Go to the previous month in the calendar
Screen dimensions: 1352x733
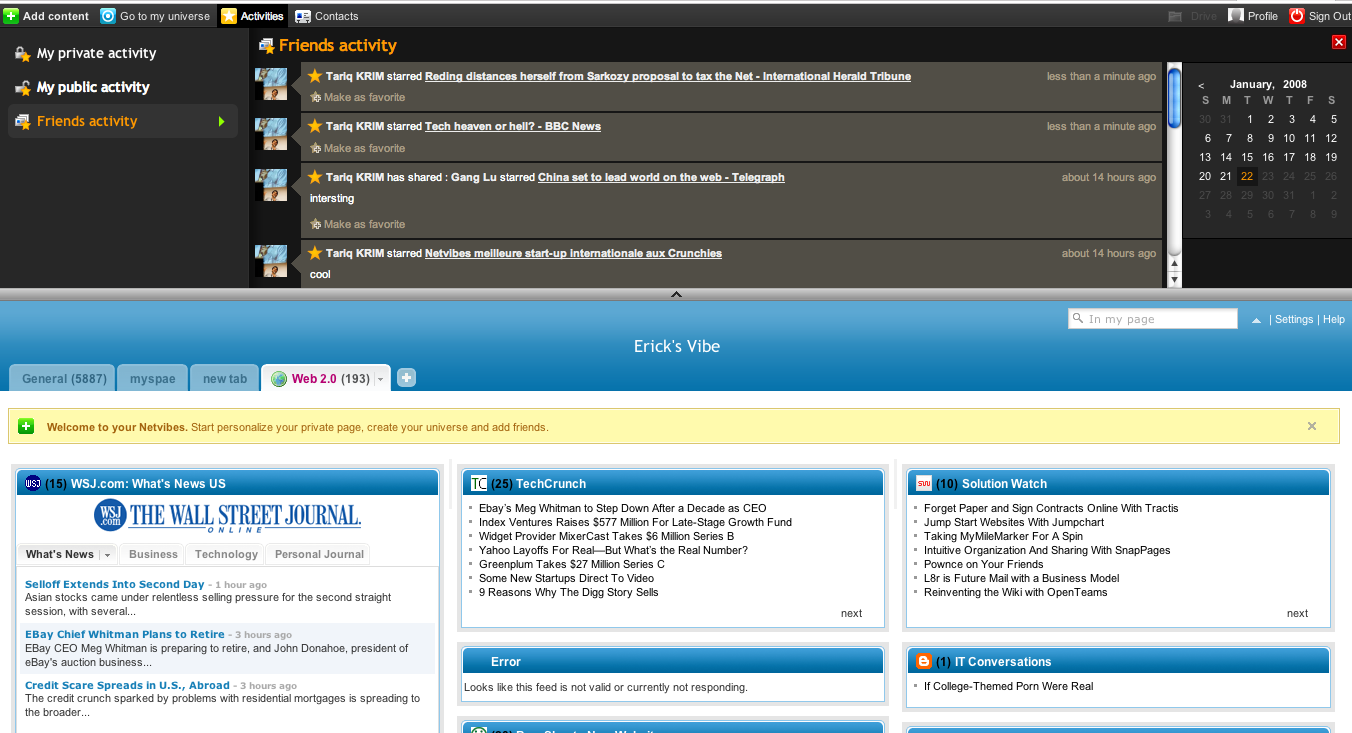click(x=1201, y=85)
